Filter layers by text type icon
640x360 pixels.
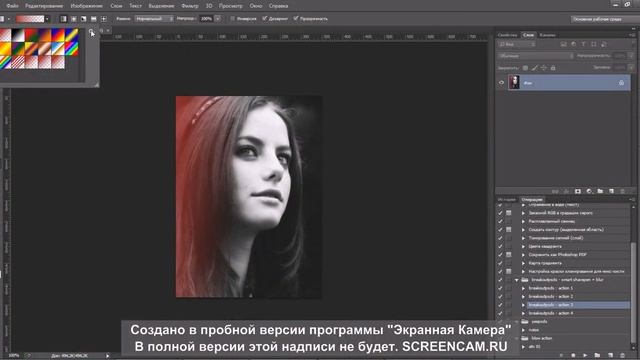point(583,44)
